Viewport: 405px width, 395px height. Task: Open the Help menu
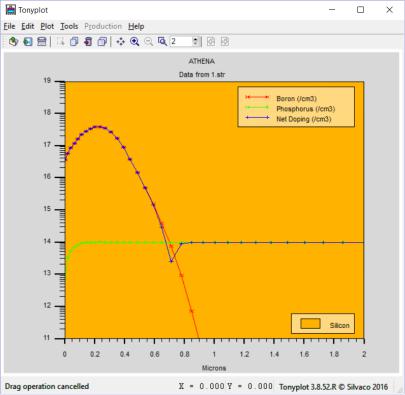point(136,26)
